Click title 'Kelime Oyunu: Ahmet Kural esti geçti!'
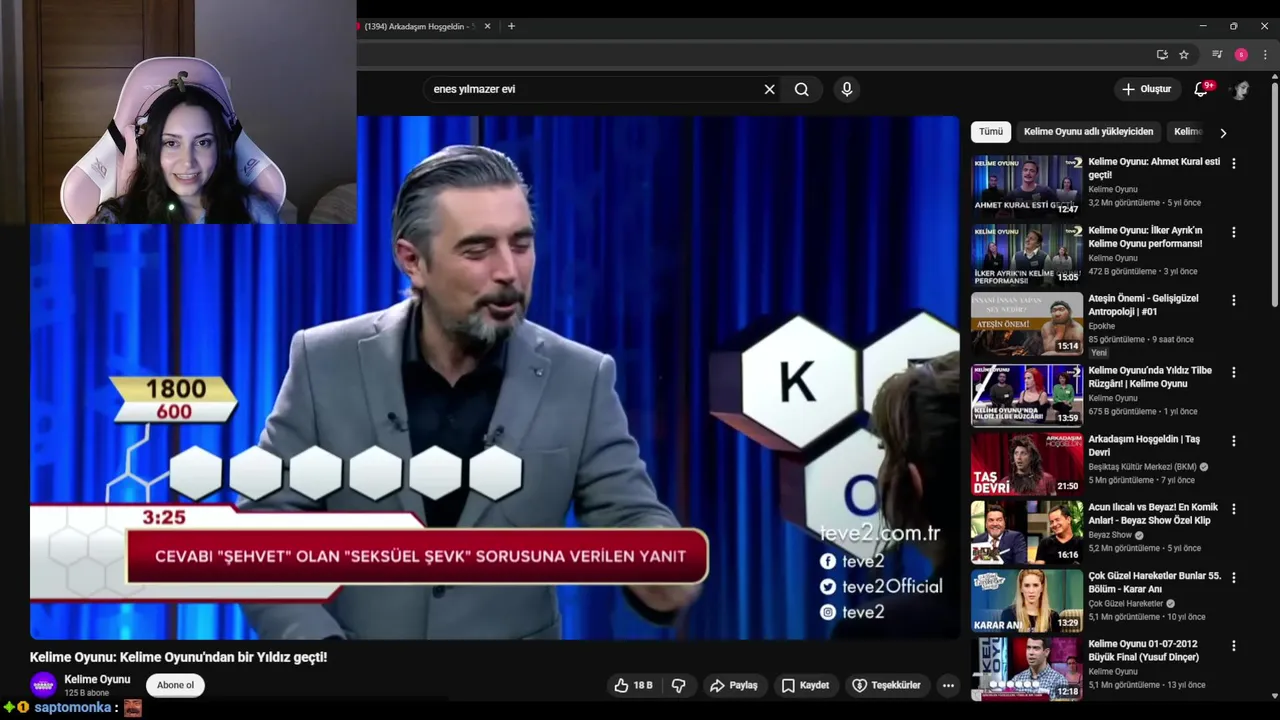Image resolution: width=1280 pixels, height=720 pixels. (x=1154, y=168)
